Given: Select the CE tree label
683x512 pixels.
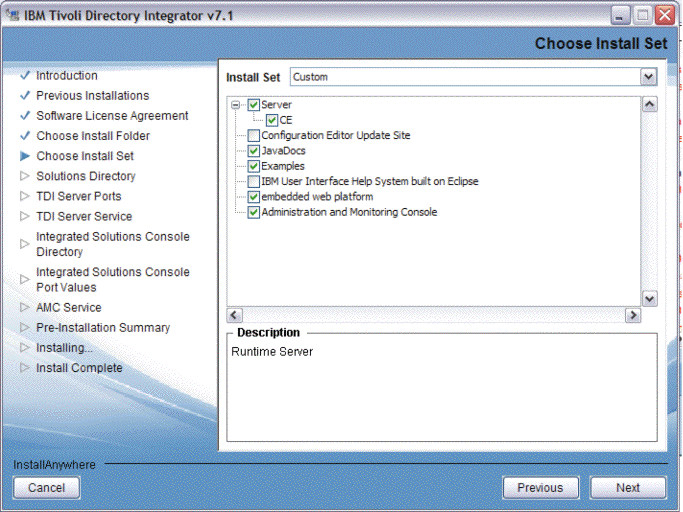Looking at the screenshot, I should [x=286, y=120].
